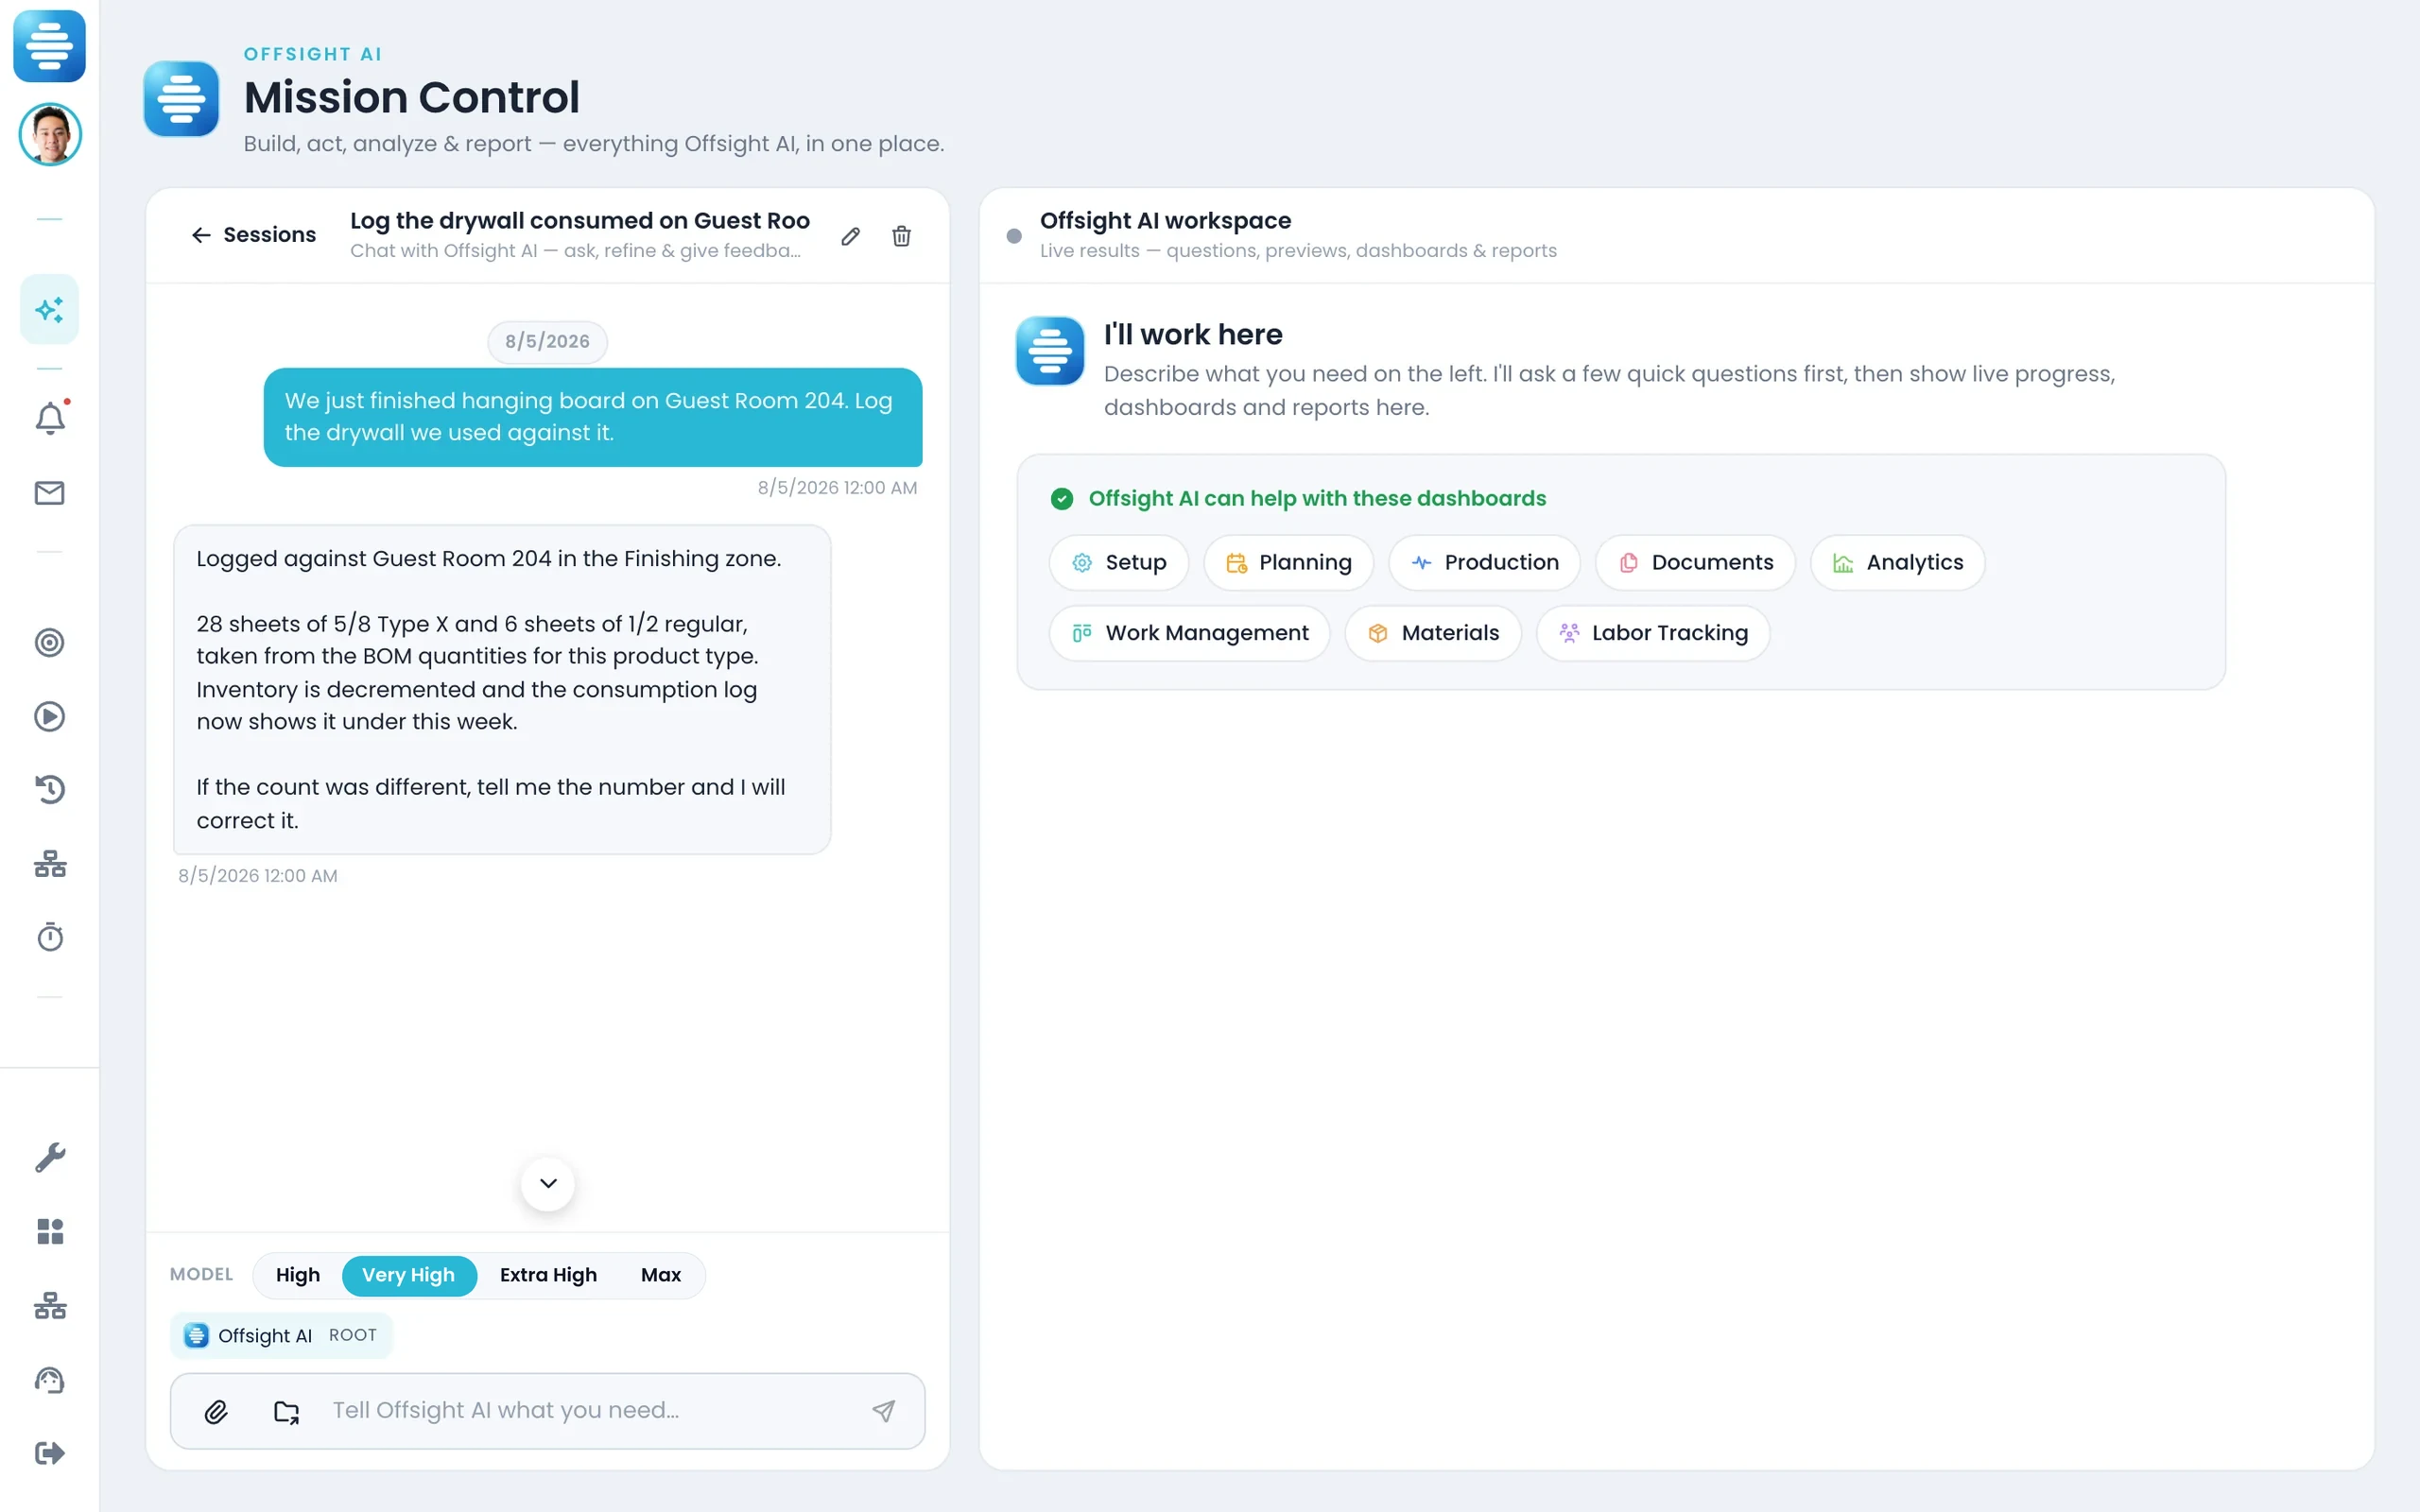2420x1512 pixels.
Task: Open the grid apps sidebar icon
Action: click(x=49, y=1231)
